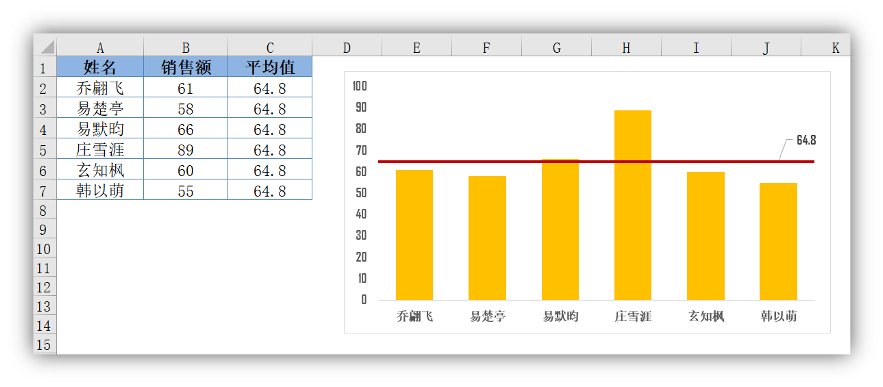Click the 平均值 header cell
Screen dimensions: 883x387
point(270,67)
